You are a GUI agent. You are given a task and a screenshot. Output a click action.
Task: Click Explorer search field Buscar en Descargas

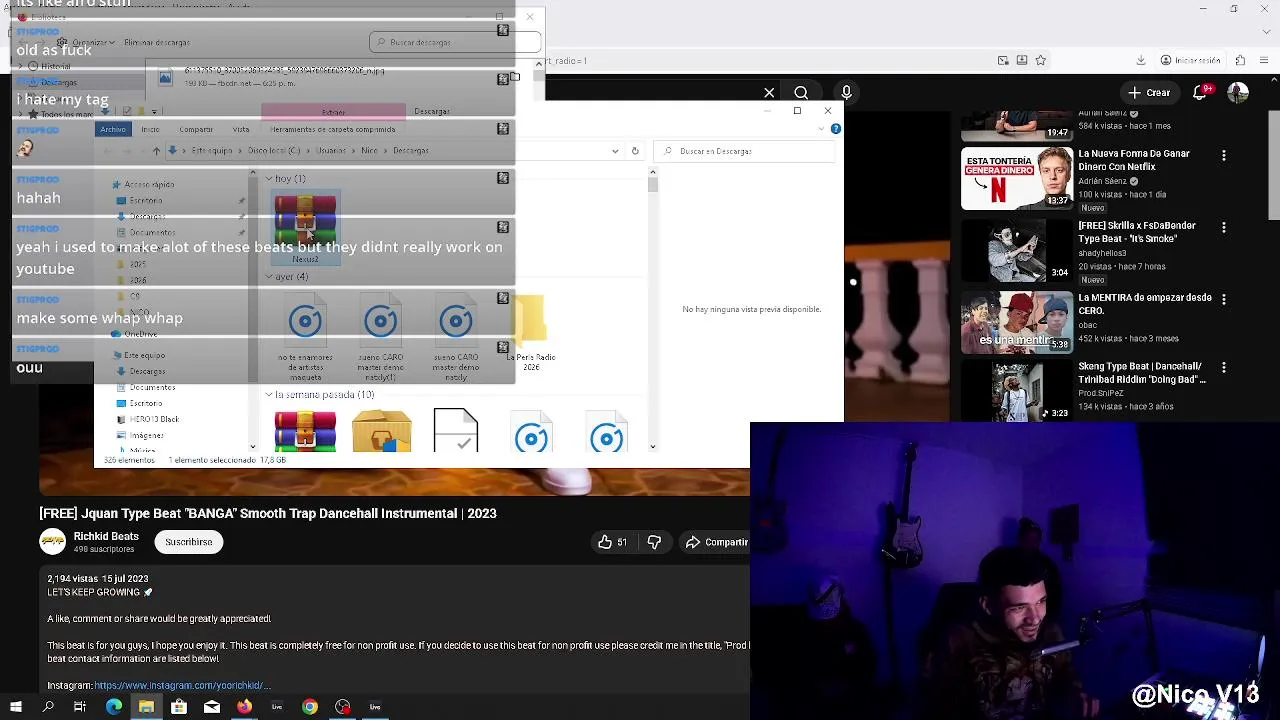pos(745,151)
